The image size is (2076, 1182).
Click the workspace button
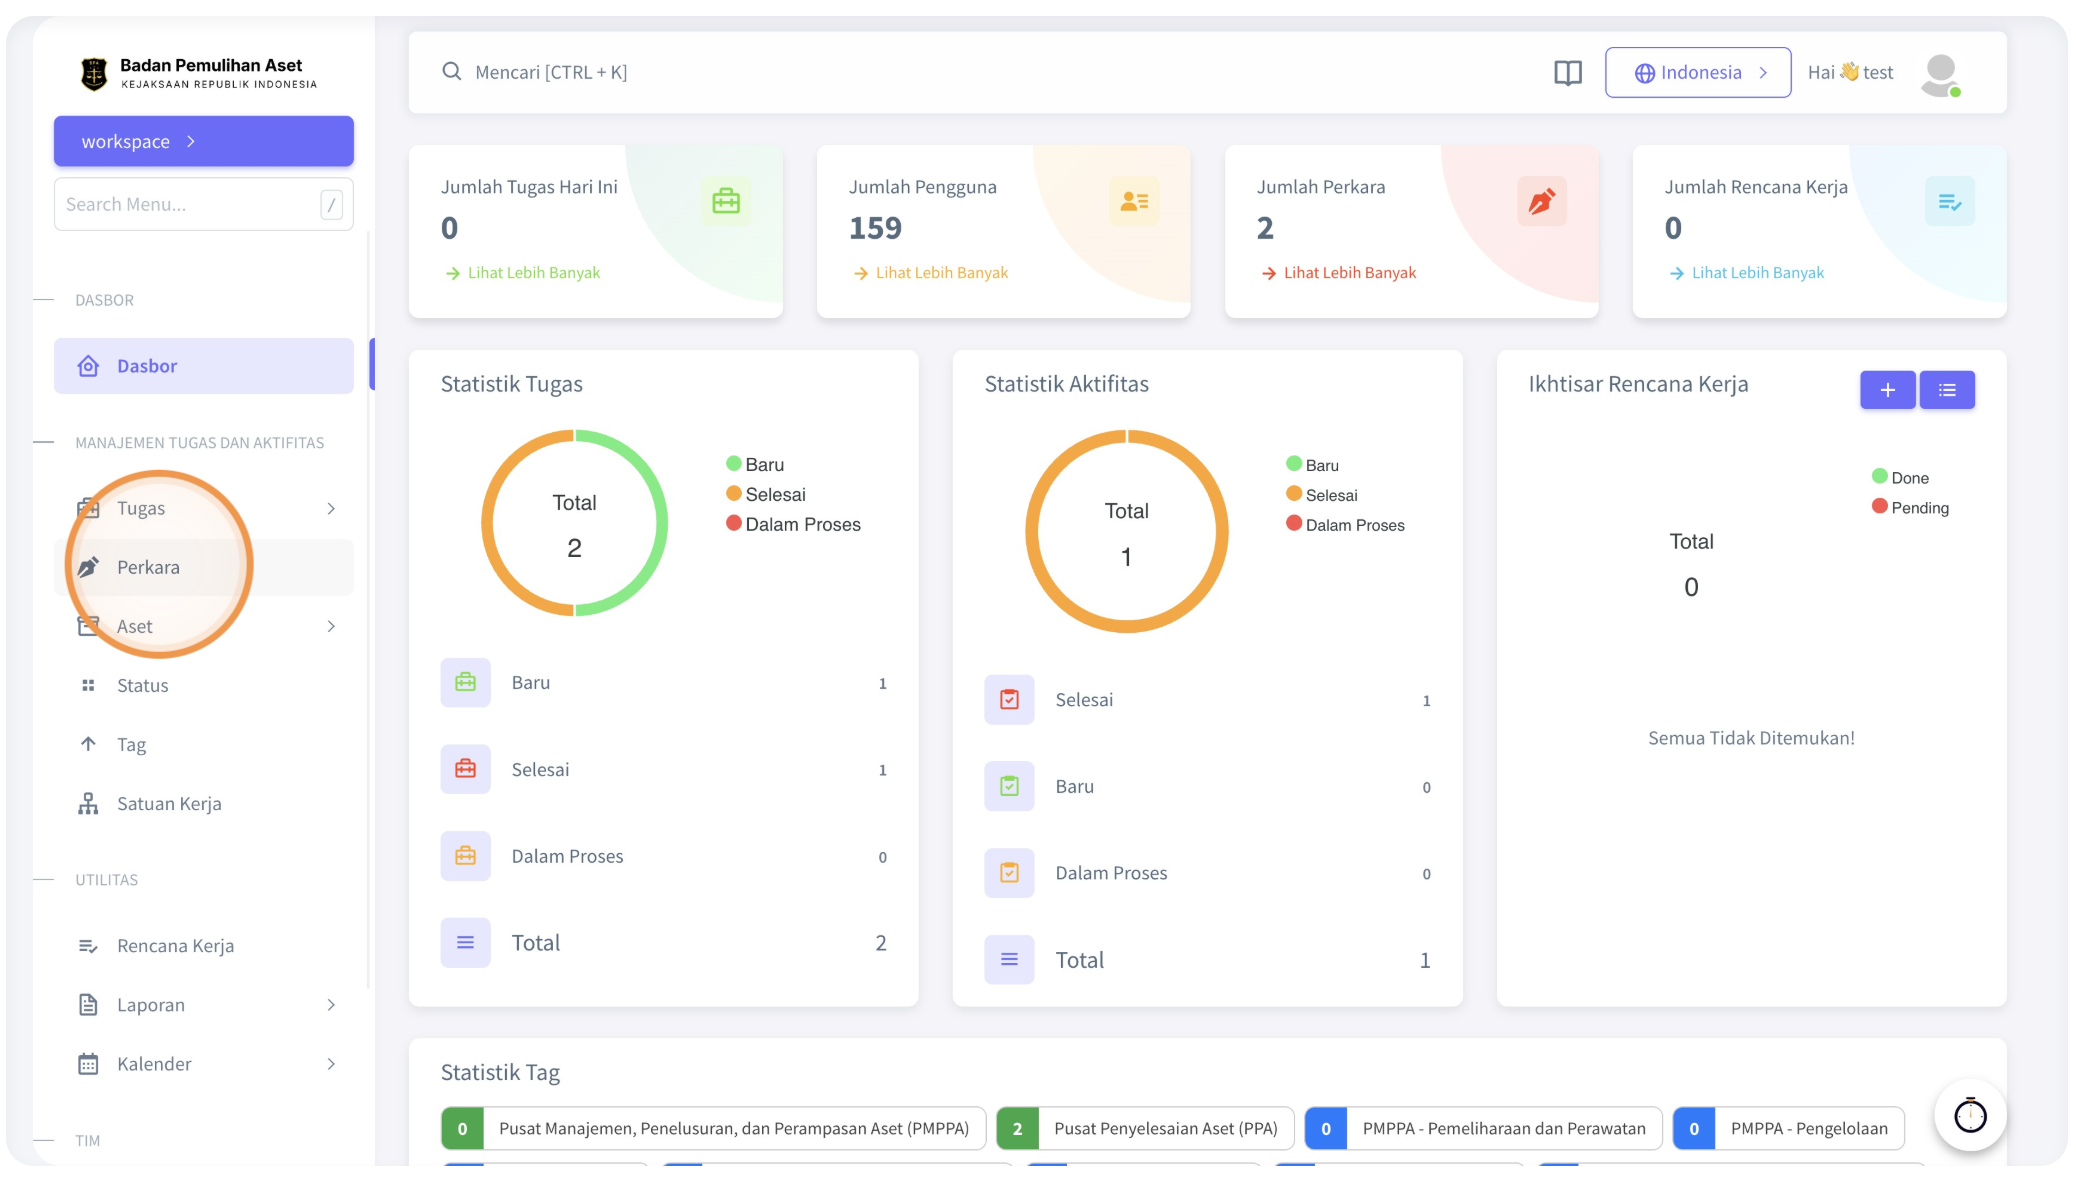(204, 141)
